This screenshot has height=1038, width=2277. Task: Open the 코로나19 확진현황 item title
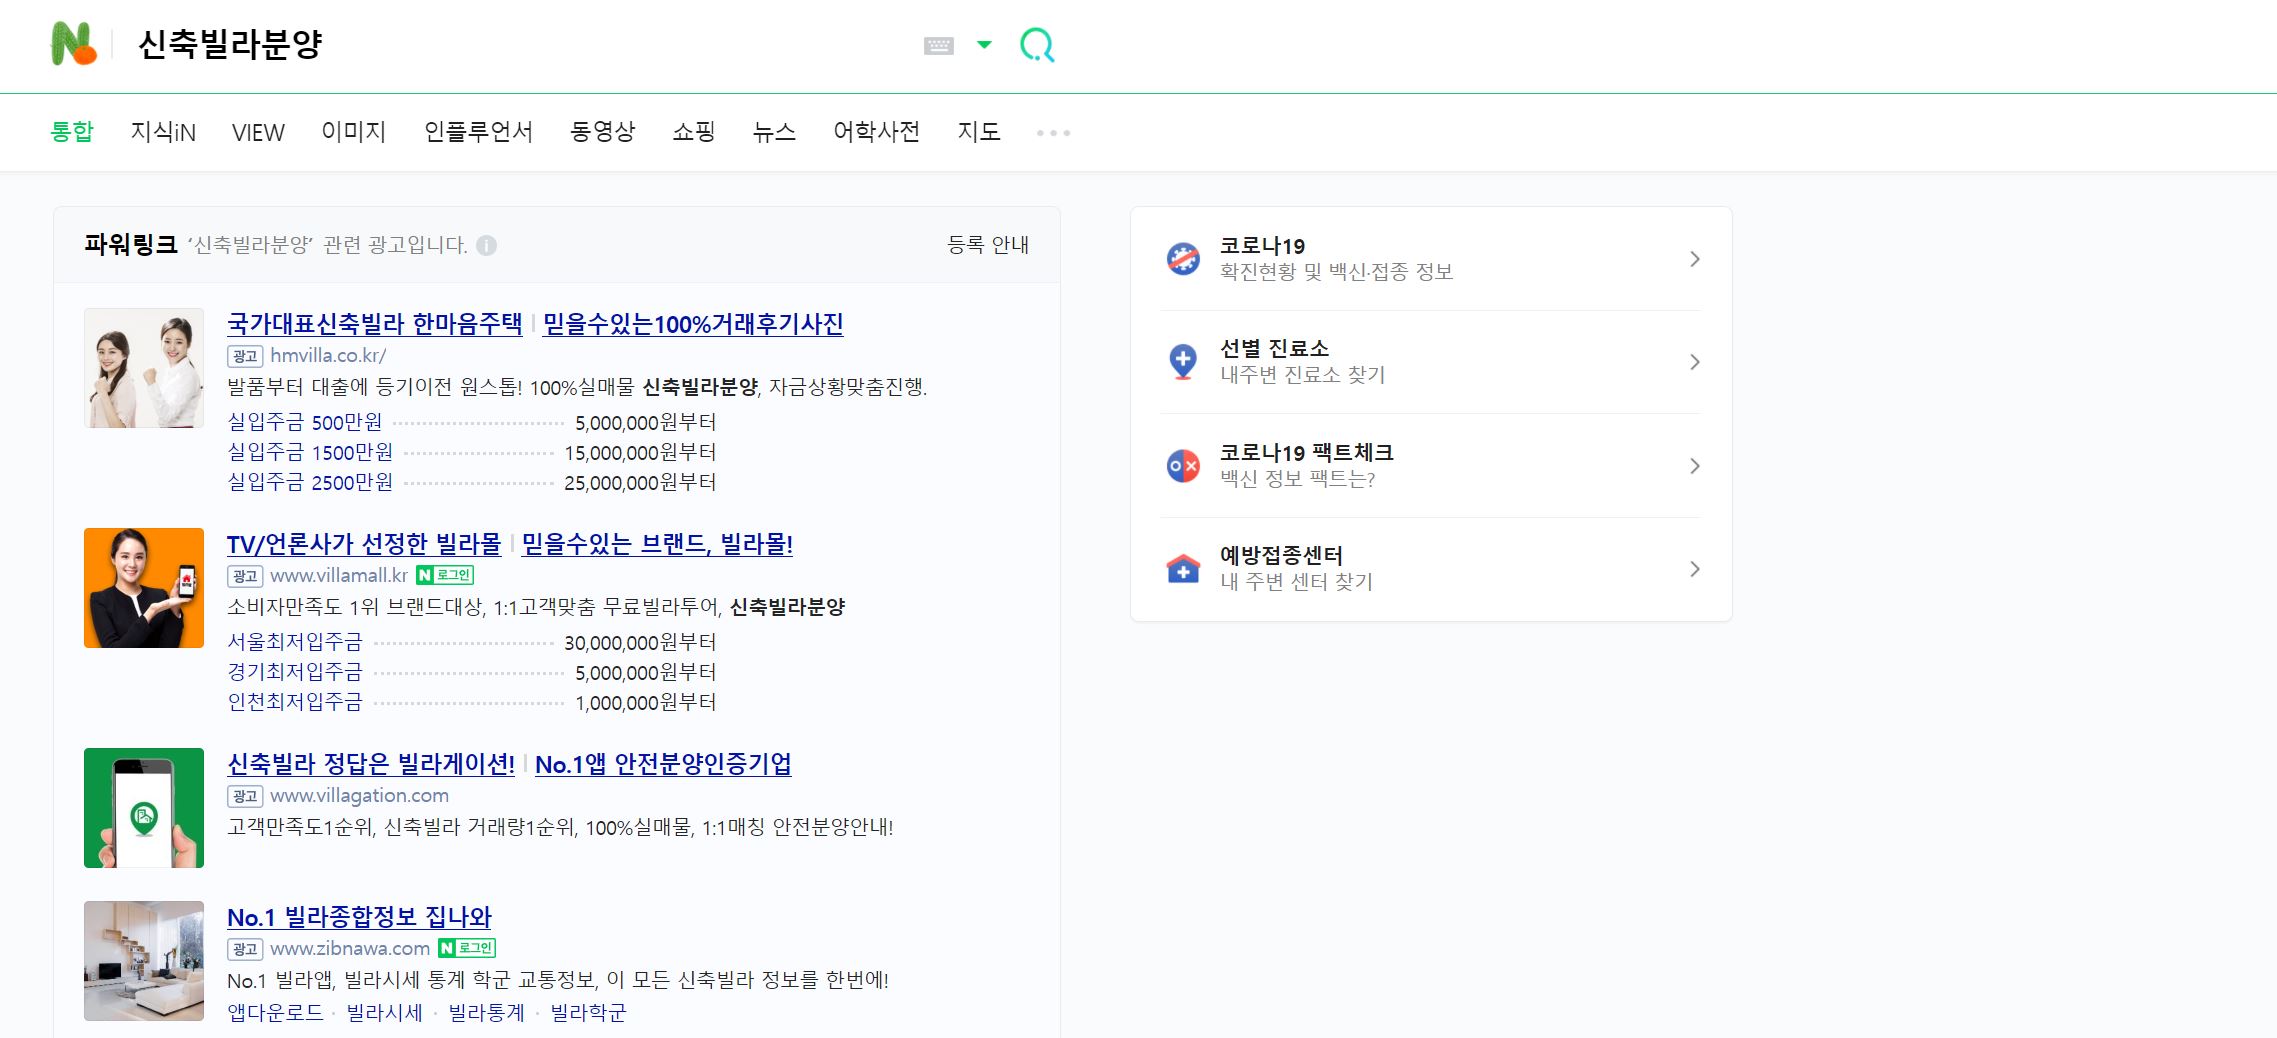click(x=1262, y=246)
